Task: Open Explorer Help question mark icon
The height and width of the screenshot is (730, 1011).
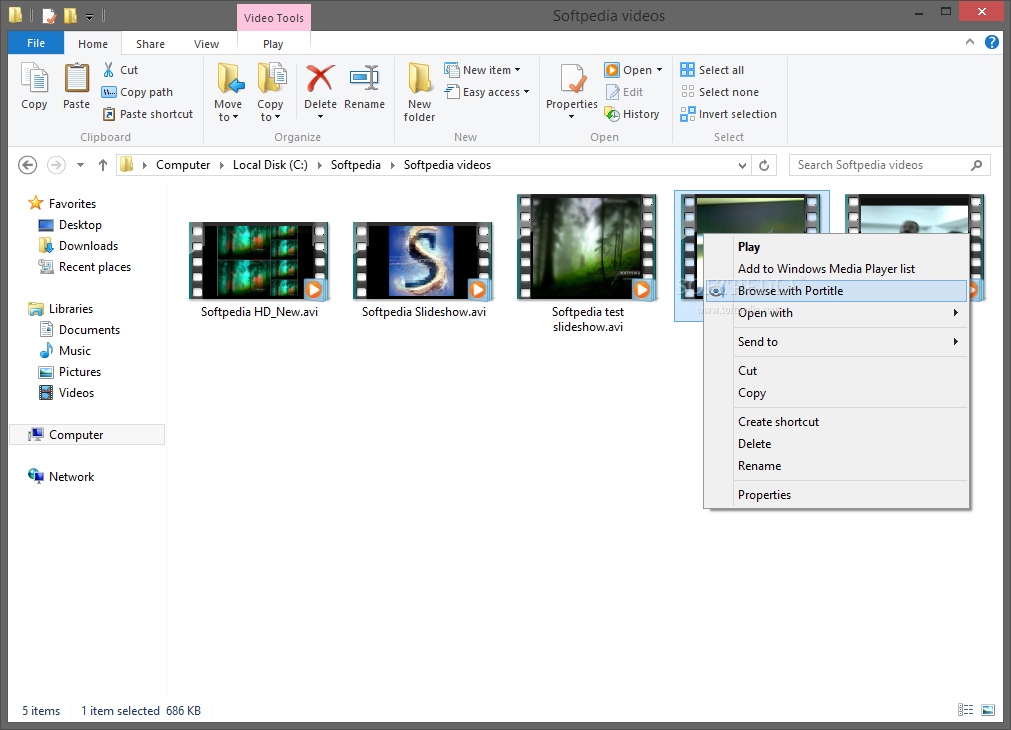Action: click(992, 42)
